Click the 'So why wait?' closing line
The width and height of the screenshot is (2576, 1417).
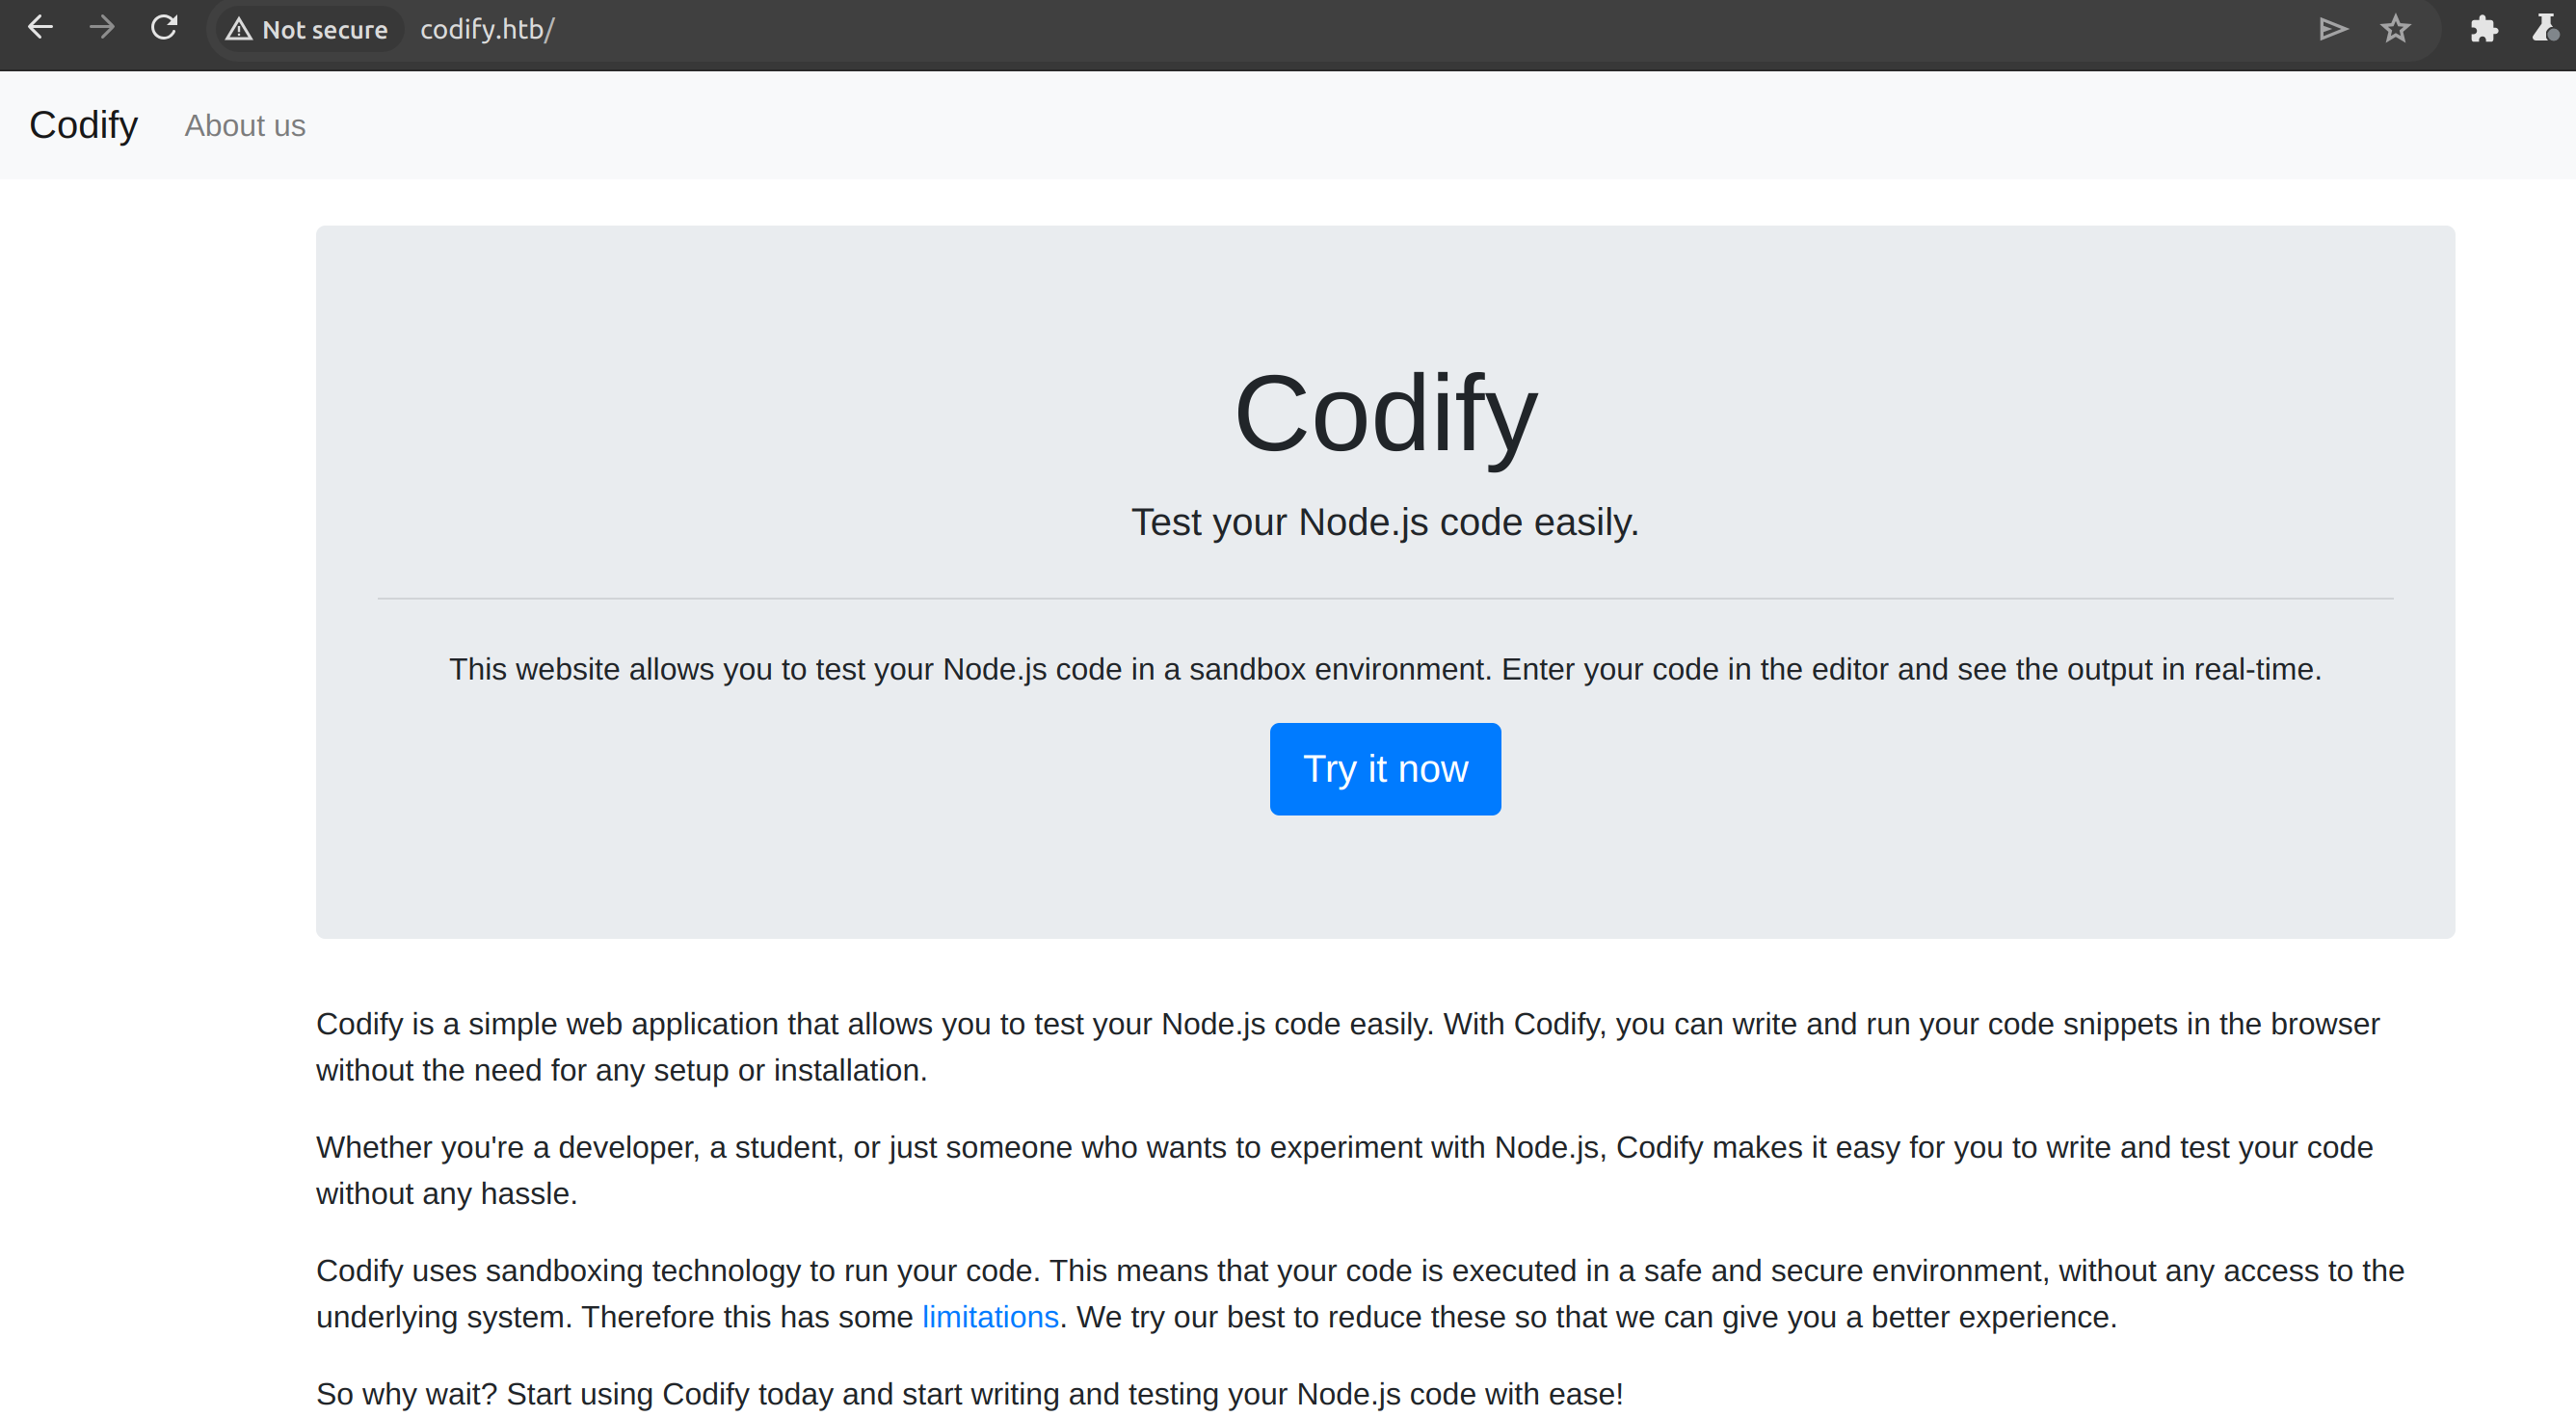(969, 1394)
